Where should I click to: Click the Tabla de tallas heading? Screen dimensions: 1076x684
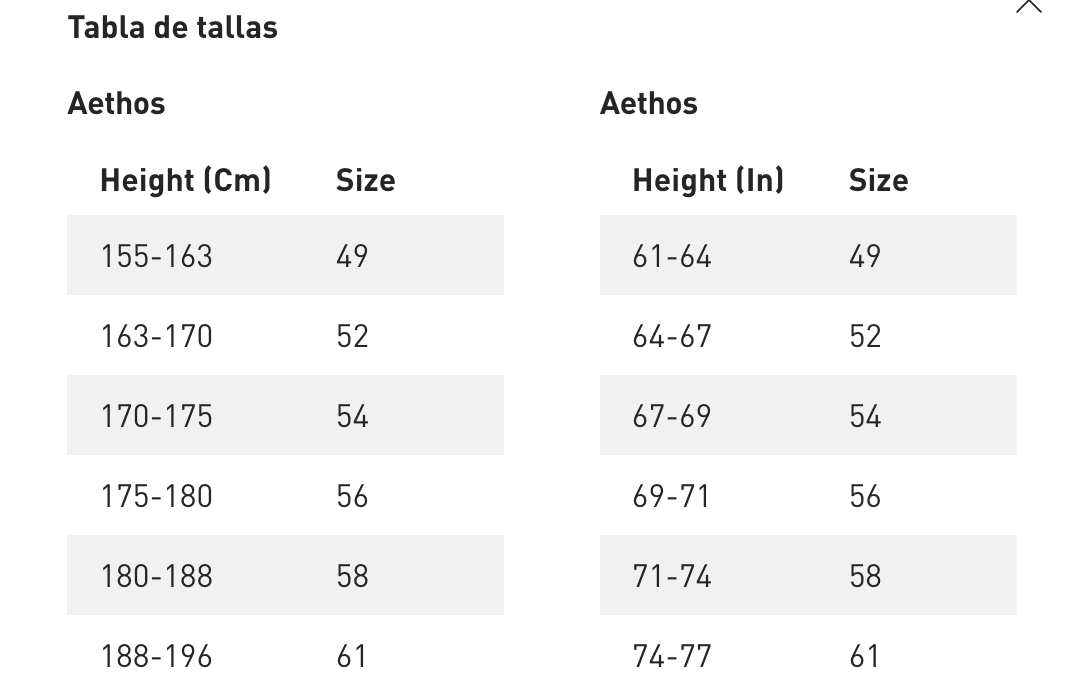click(x=172, y=27)
